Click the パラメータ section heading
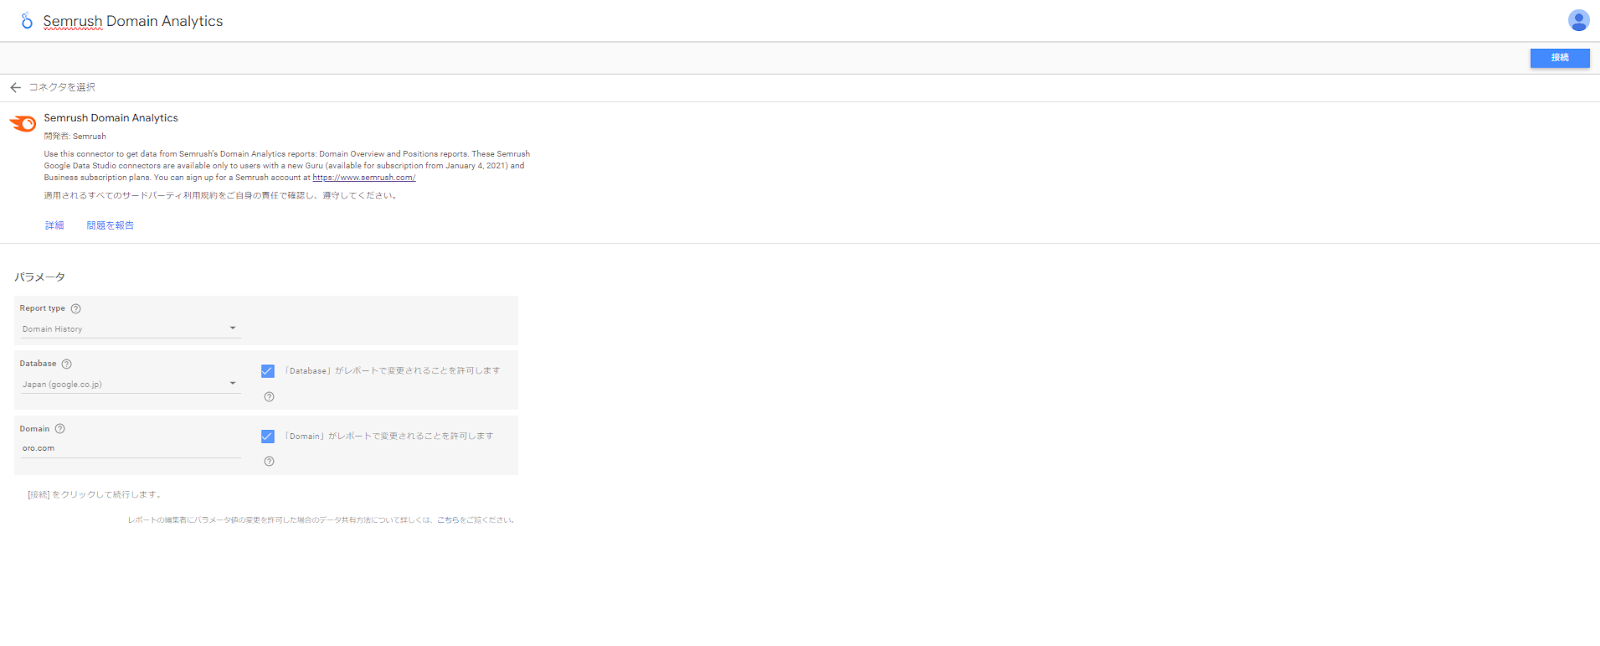The width and height of the screenshot is (1600, 646). pyautogui.click(x=40, y=277)
